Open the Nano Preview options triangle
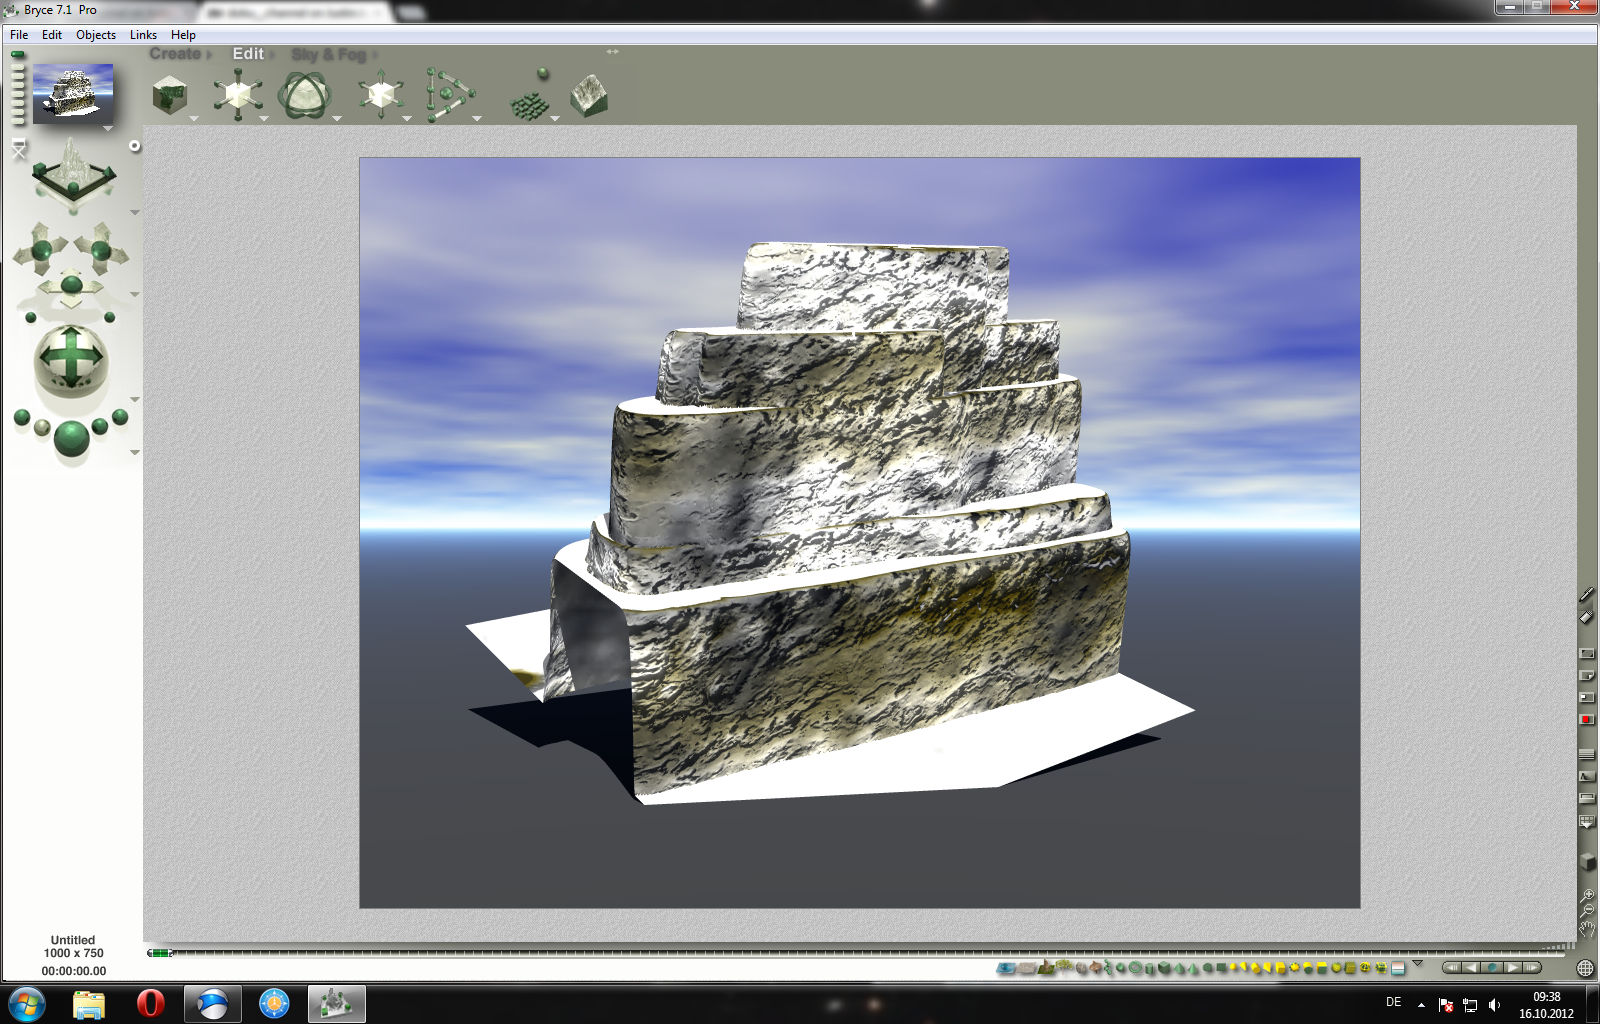This screenshot has height=1024, width=1600. pyautogui.click(x=108, y=129)
